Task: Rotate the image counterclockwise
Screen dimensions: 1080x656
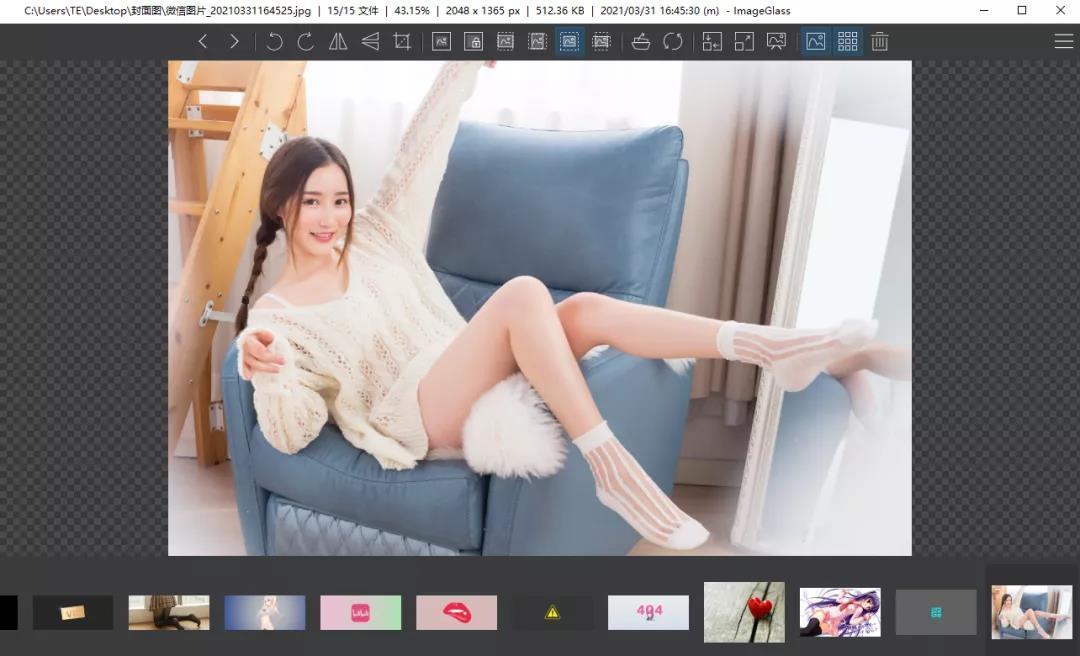Action: tap(274, 41)
